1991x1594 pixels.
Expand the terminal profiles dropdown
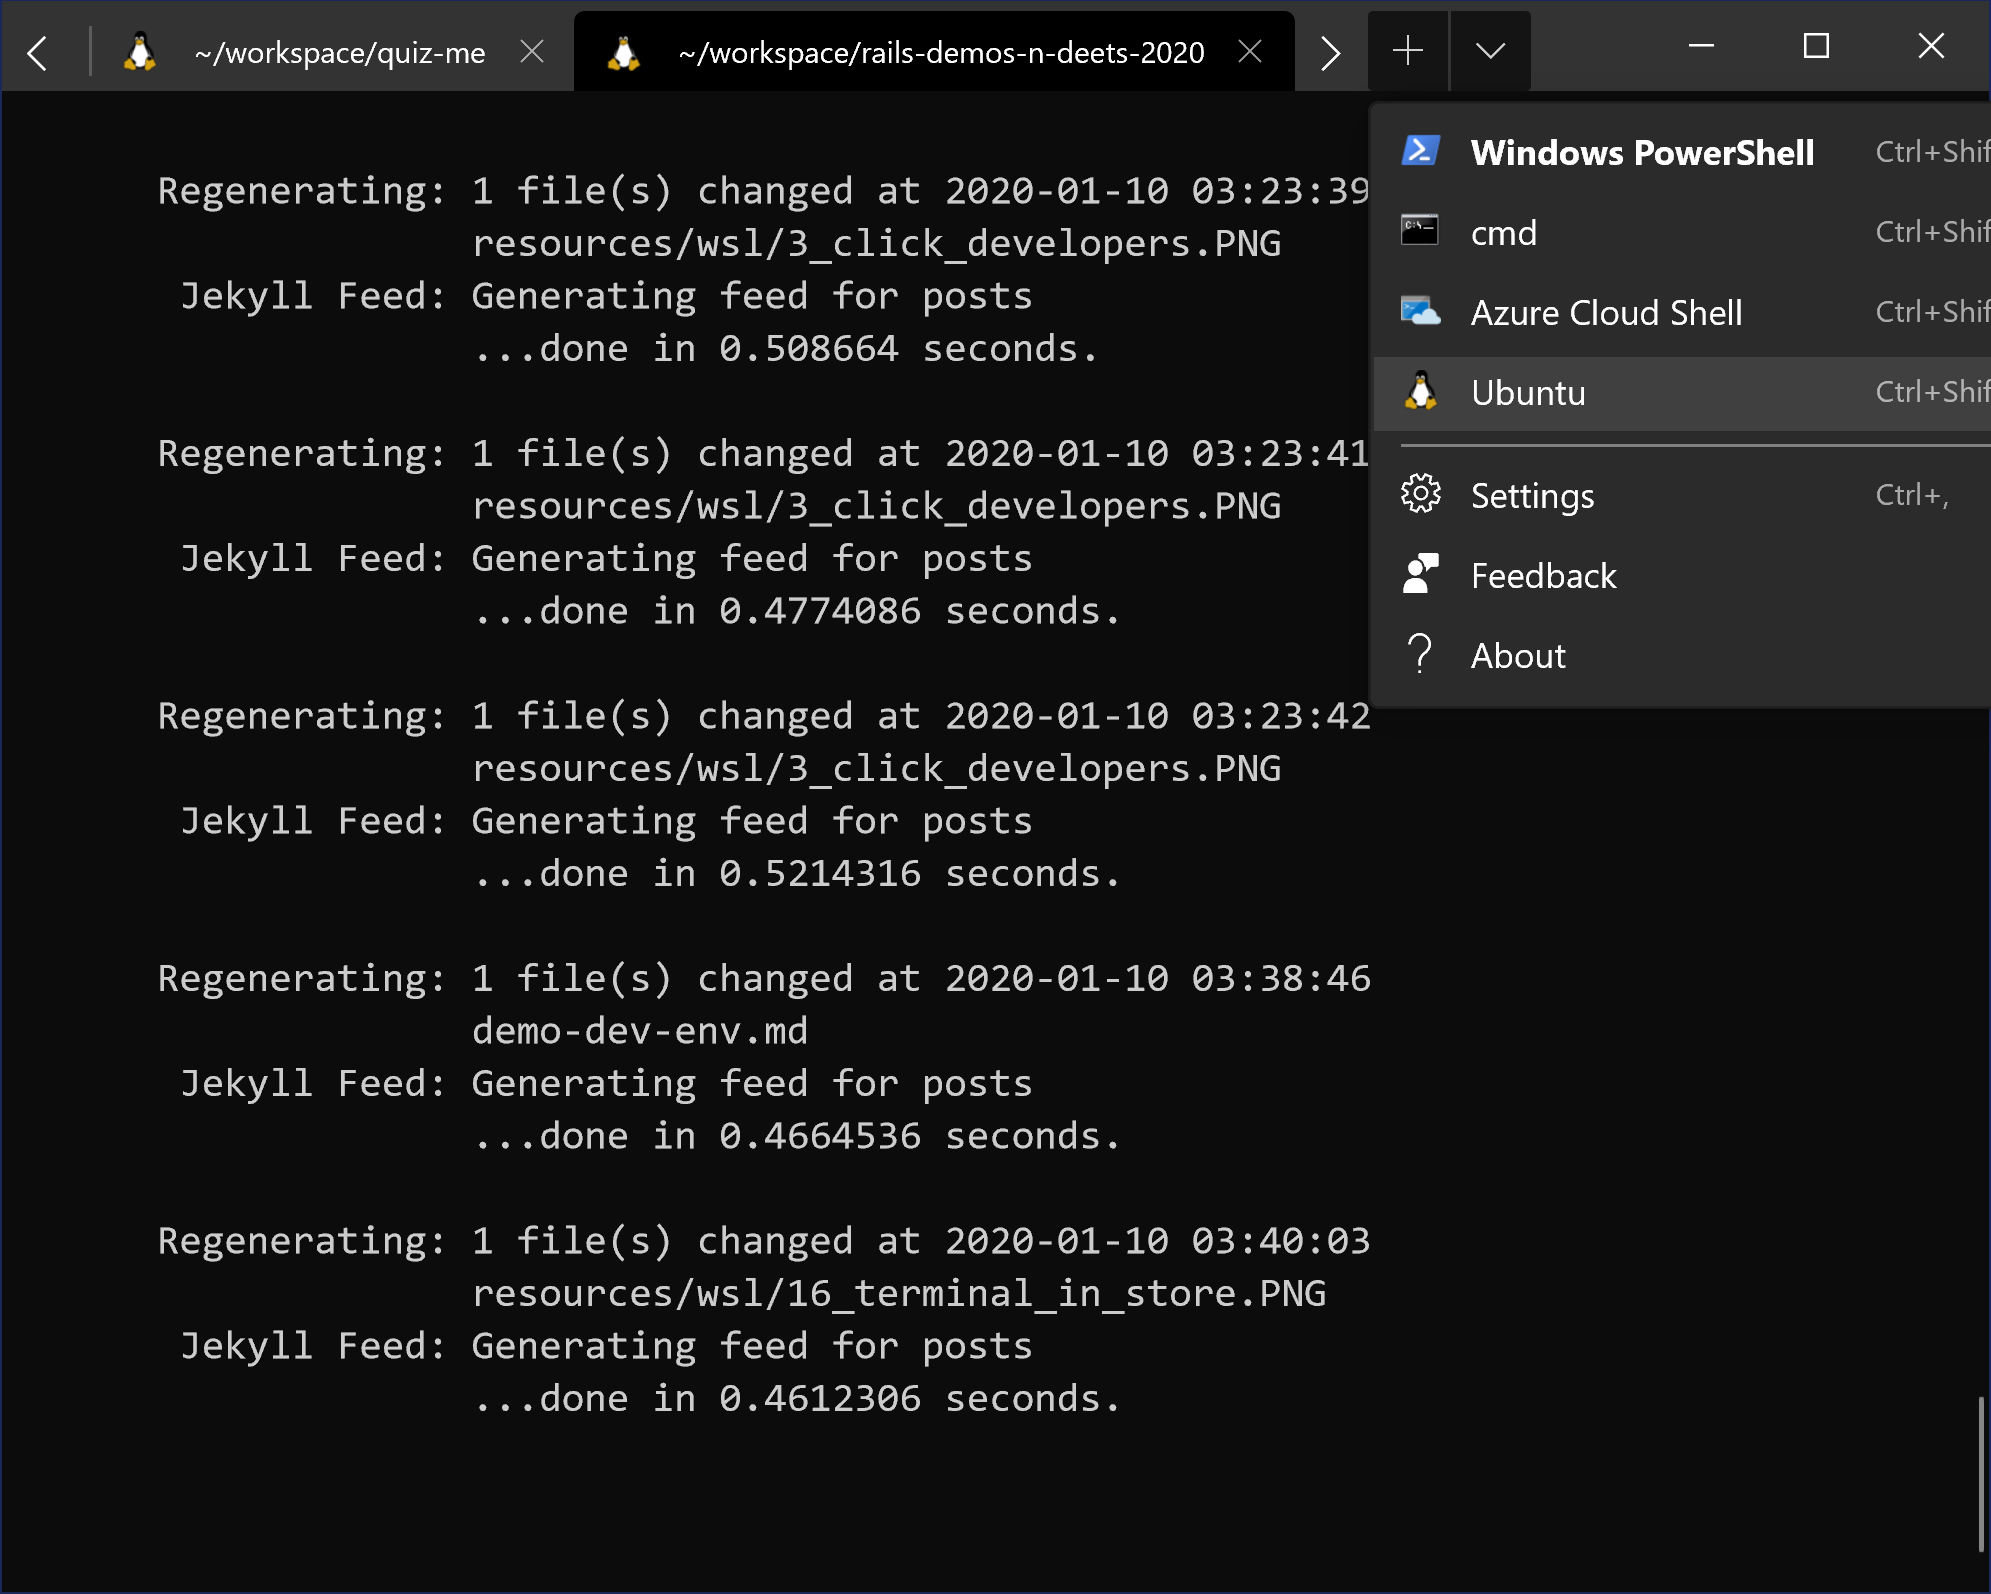pyautogui.click(x=1487, y=52)
